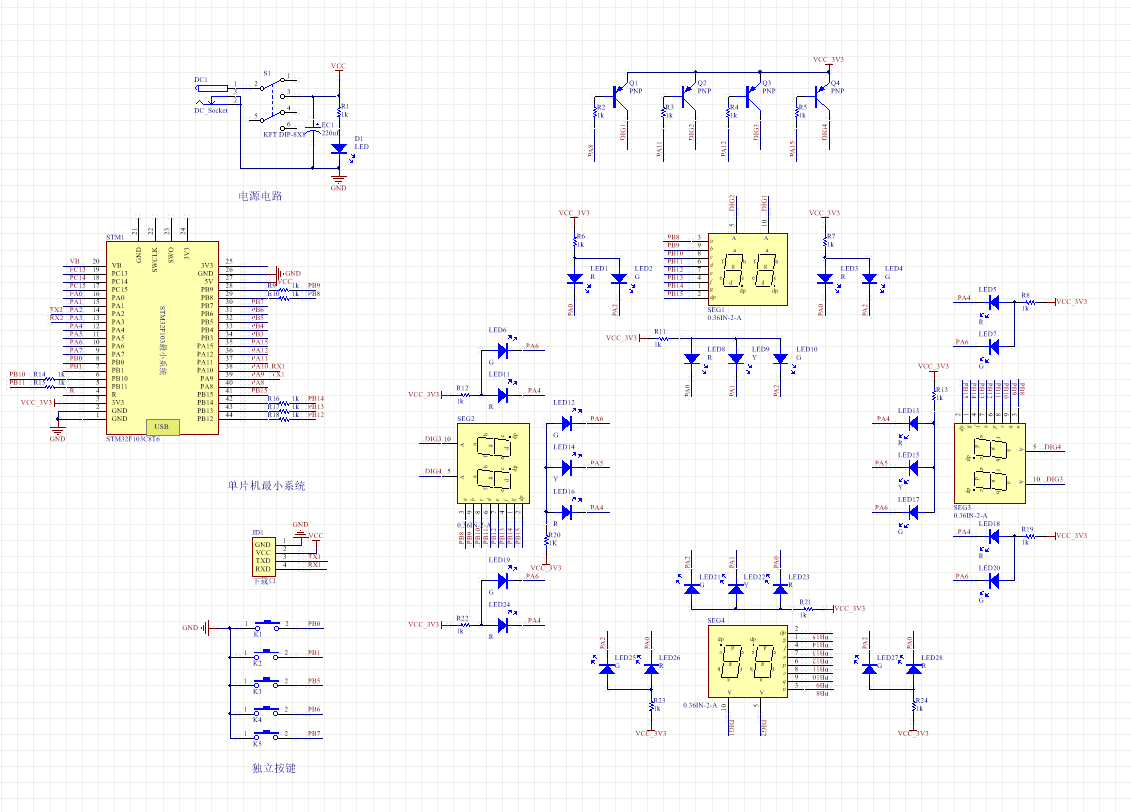
Task: Click the PA8 net label below R2
Action: pos(591,150)
